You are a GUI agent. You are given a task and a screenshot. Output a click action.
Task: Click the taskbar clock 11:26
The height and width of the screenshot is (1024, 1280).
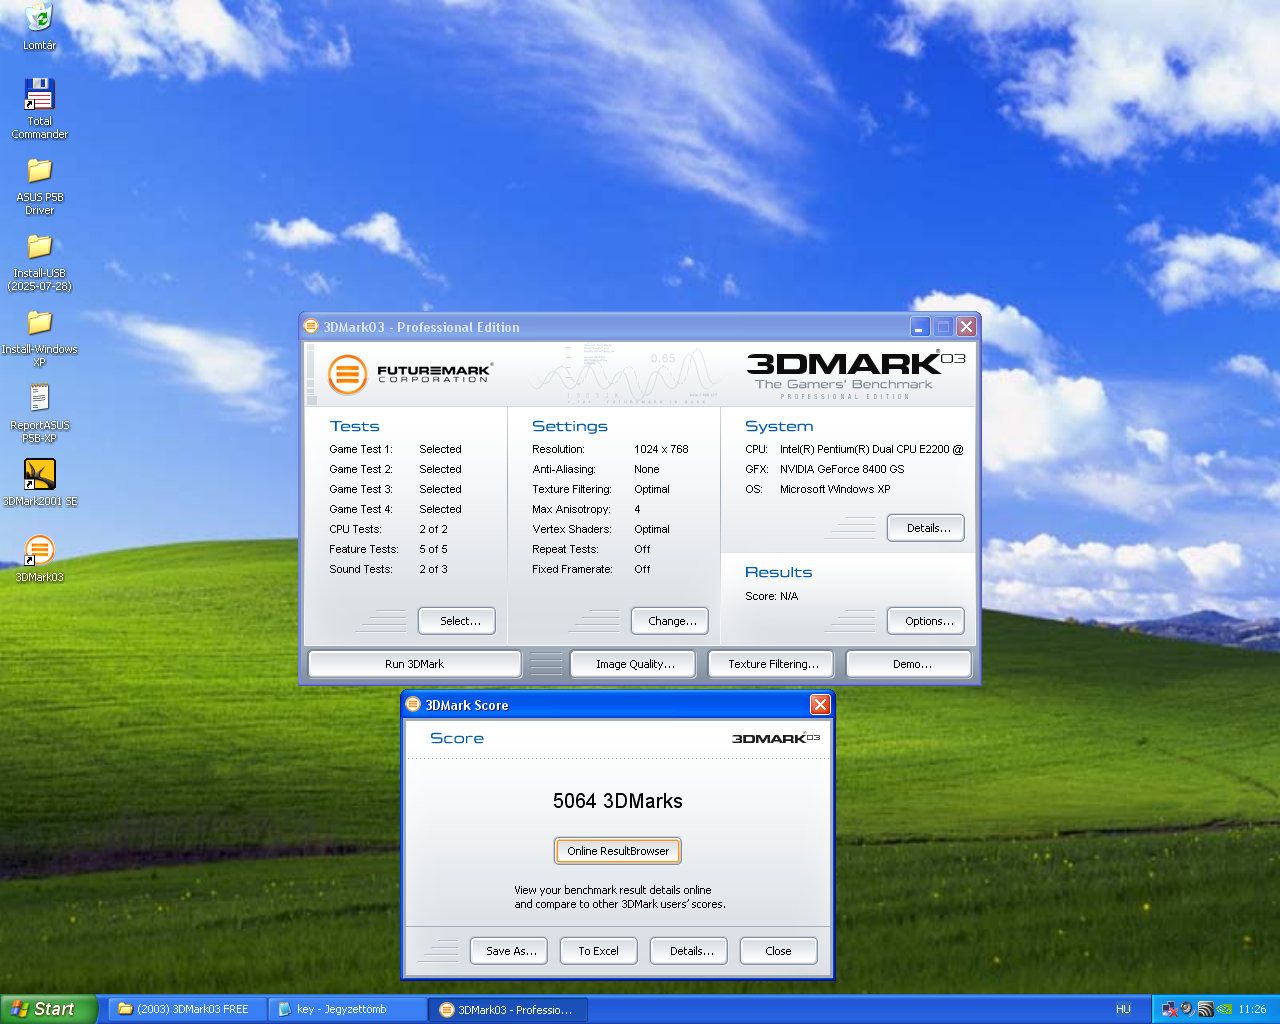pyautogui.click(x=1252, y=1009)
